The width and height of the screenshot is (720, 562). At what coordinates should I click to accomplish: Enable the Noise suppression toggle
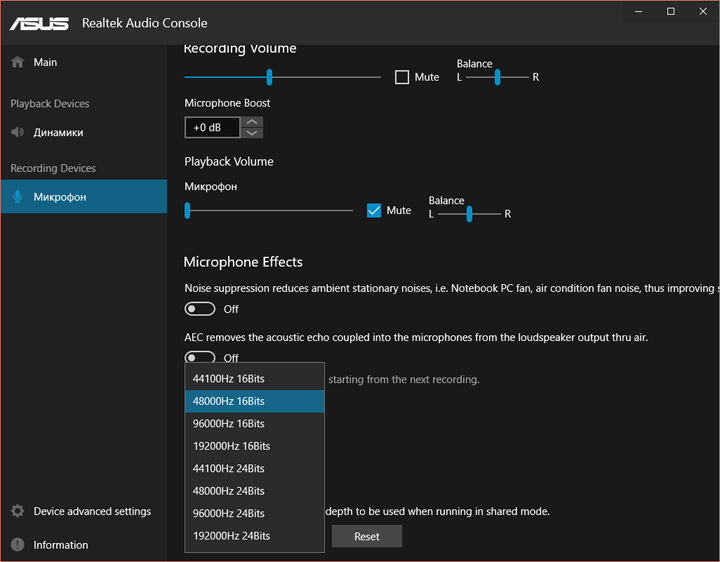pyautogui.click(x=200, y=309)
